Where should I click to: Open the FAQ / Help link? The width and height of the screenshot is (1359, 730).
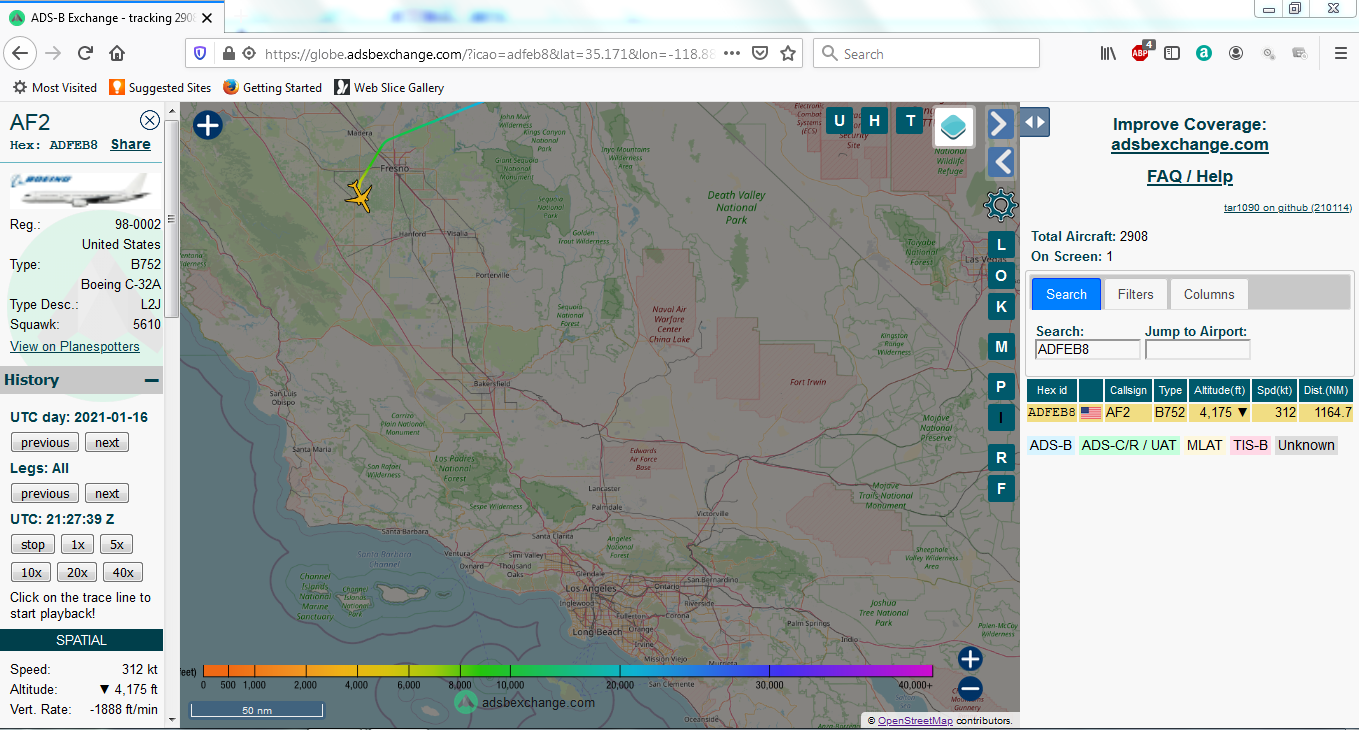point(1190,177)
